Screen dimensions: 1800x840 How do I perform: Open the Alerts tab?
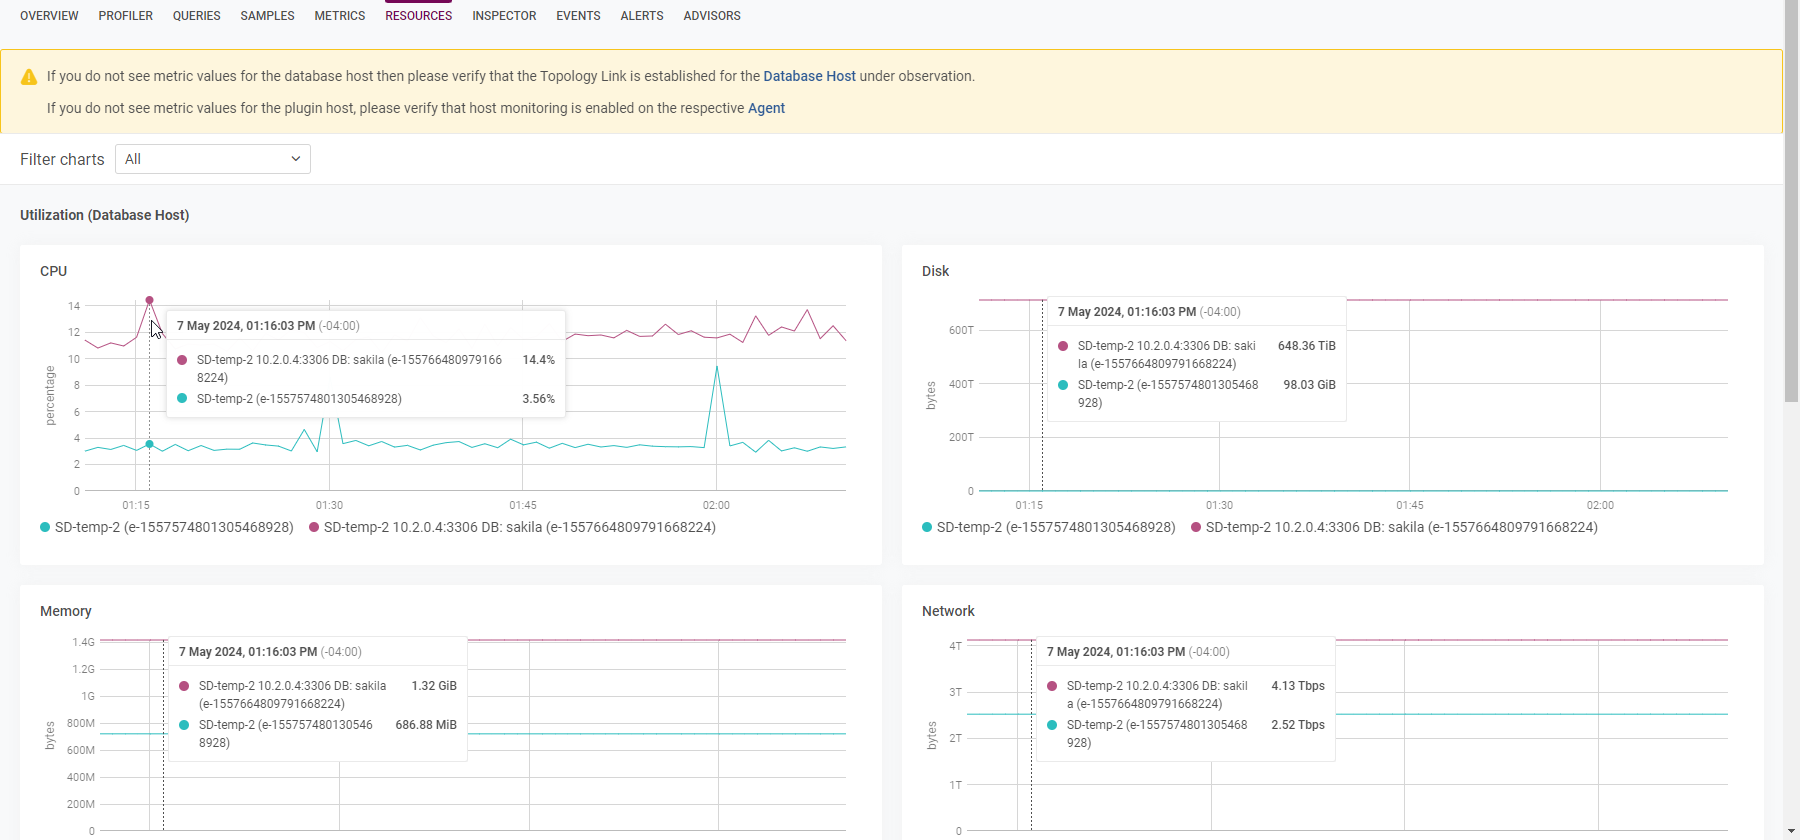point(641,16)
